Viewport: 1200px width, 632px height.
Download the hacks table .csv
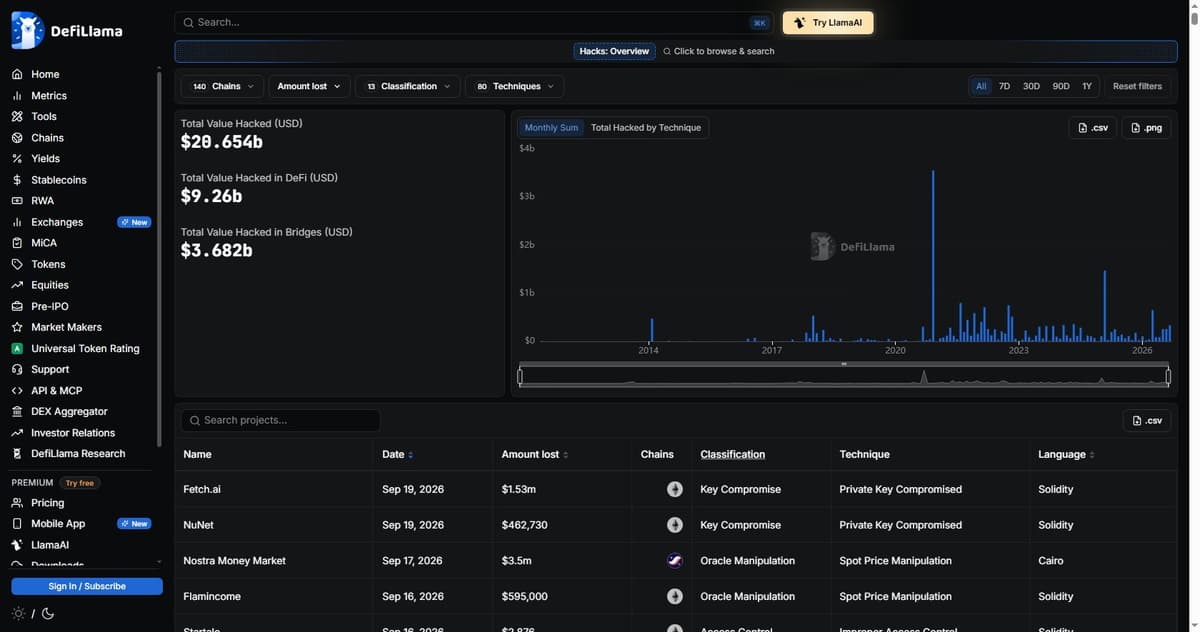1147,421
